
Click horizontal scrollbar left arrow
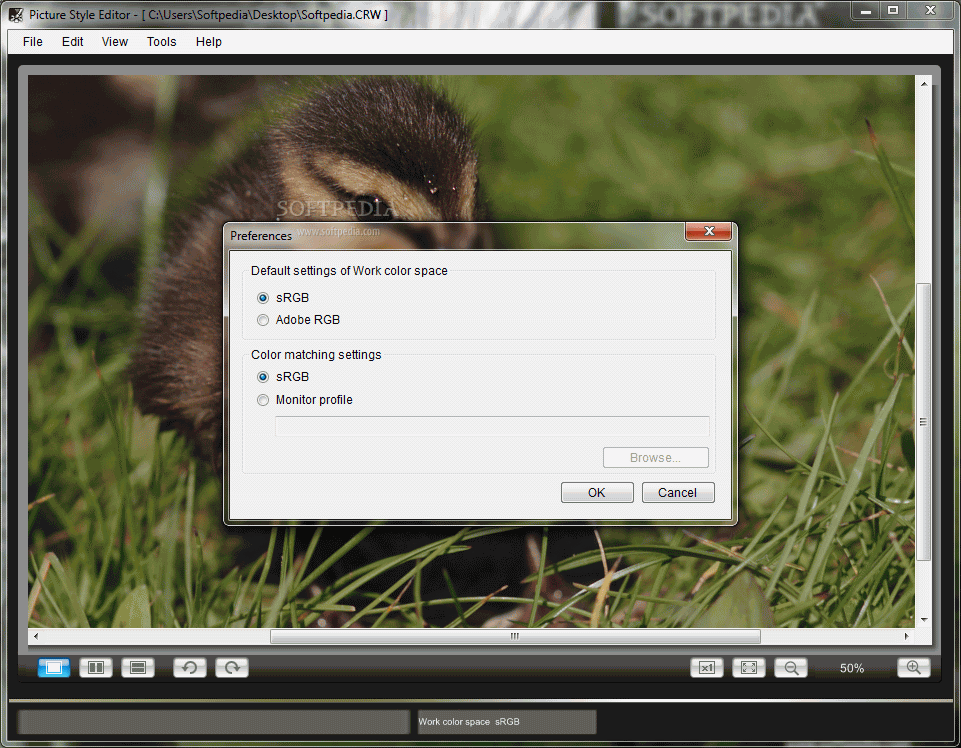[36, 636]
